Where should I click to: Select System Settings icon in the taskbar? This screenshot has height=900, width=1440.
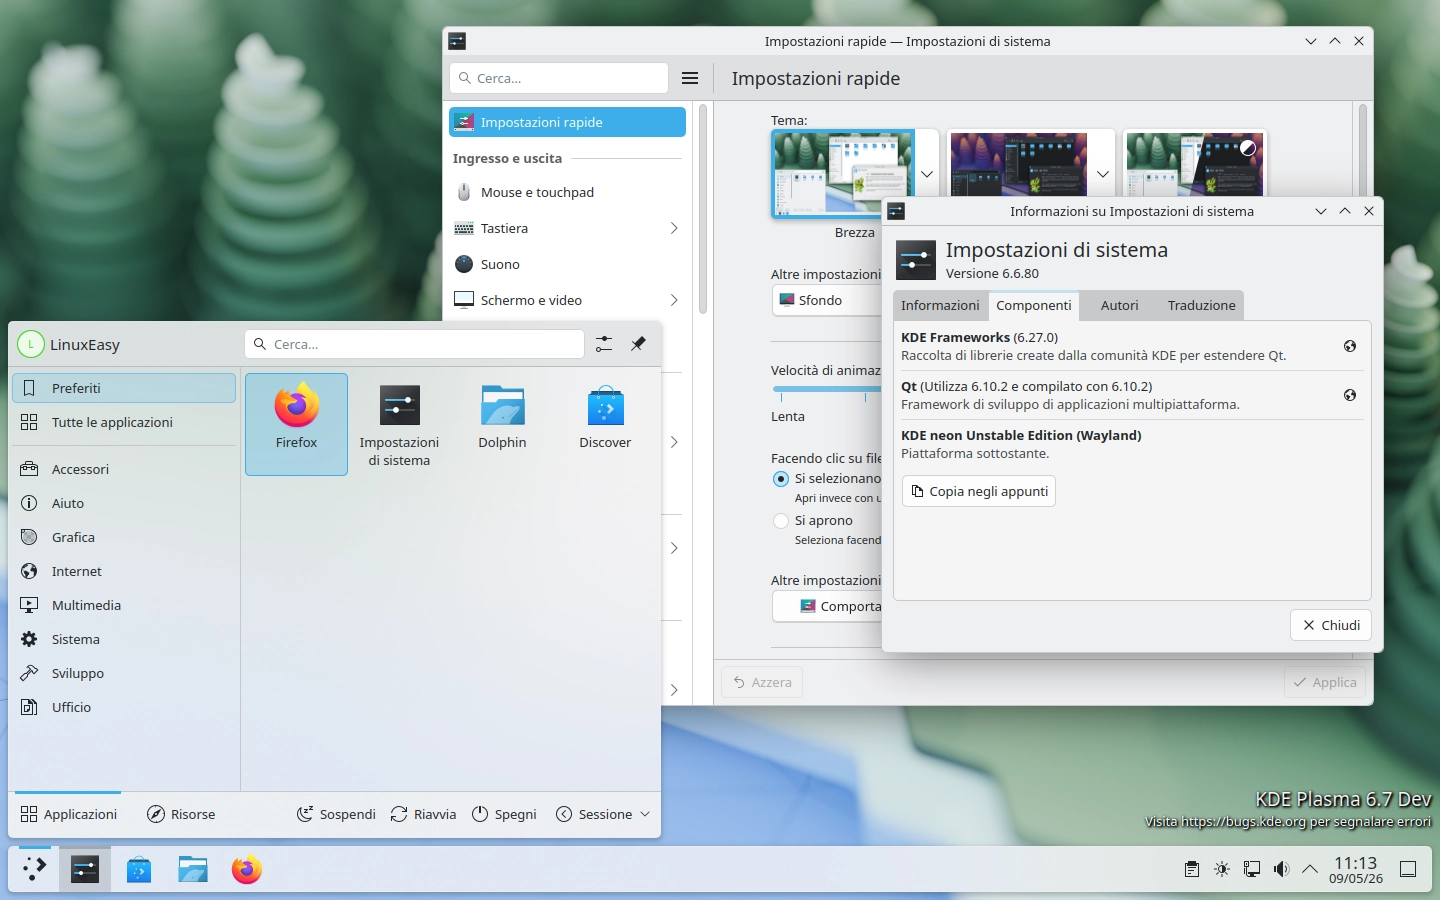point(85,869)
